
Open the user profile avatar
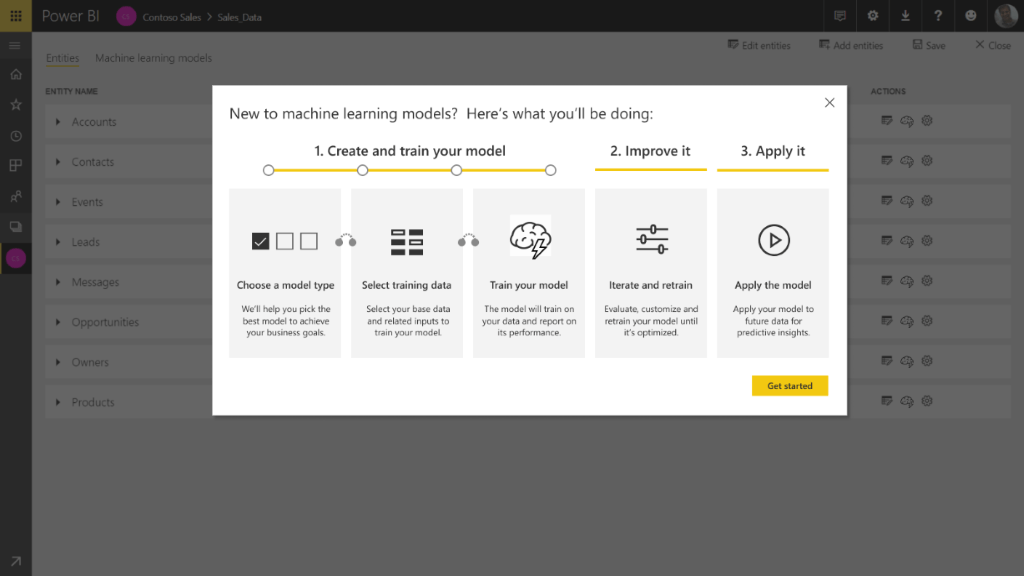point(1006,15)
